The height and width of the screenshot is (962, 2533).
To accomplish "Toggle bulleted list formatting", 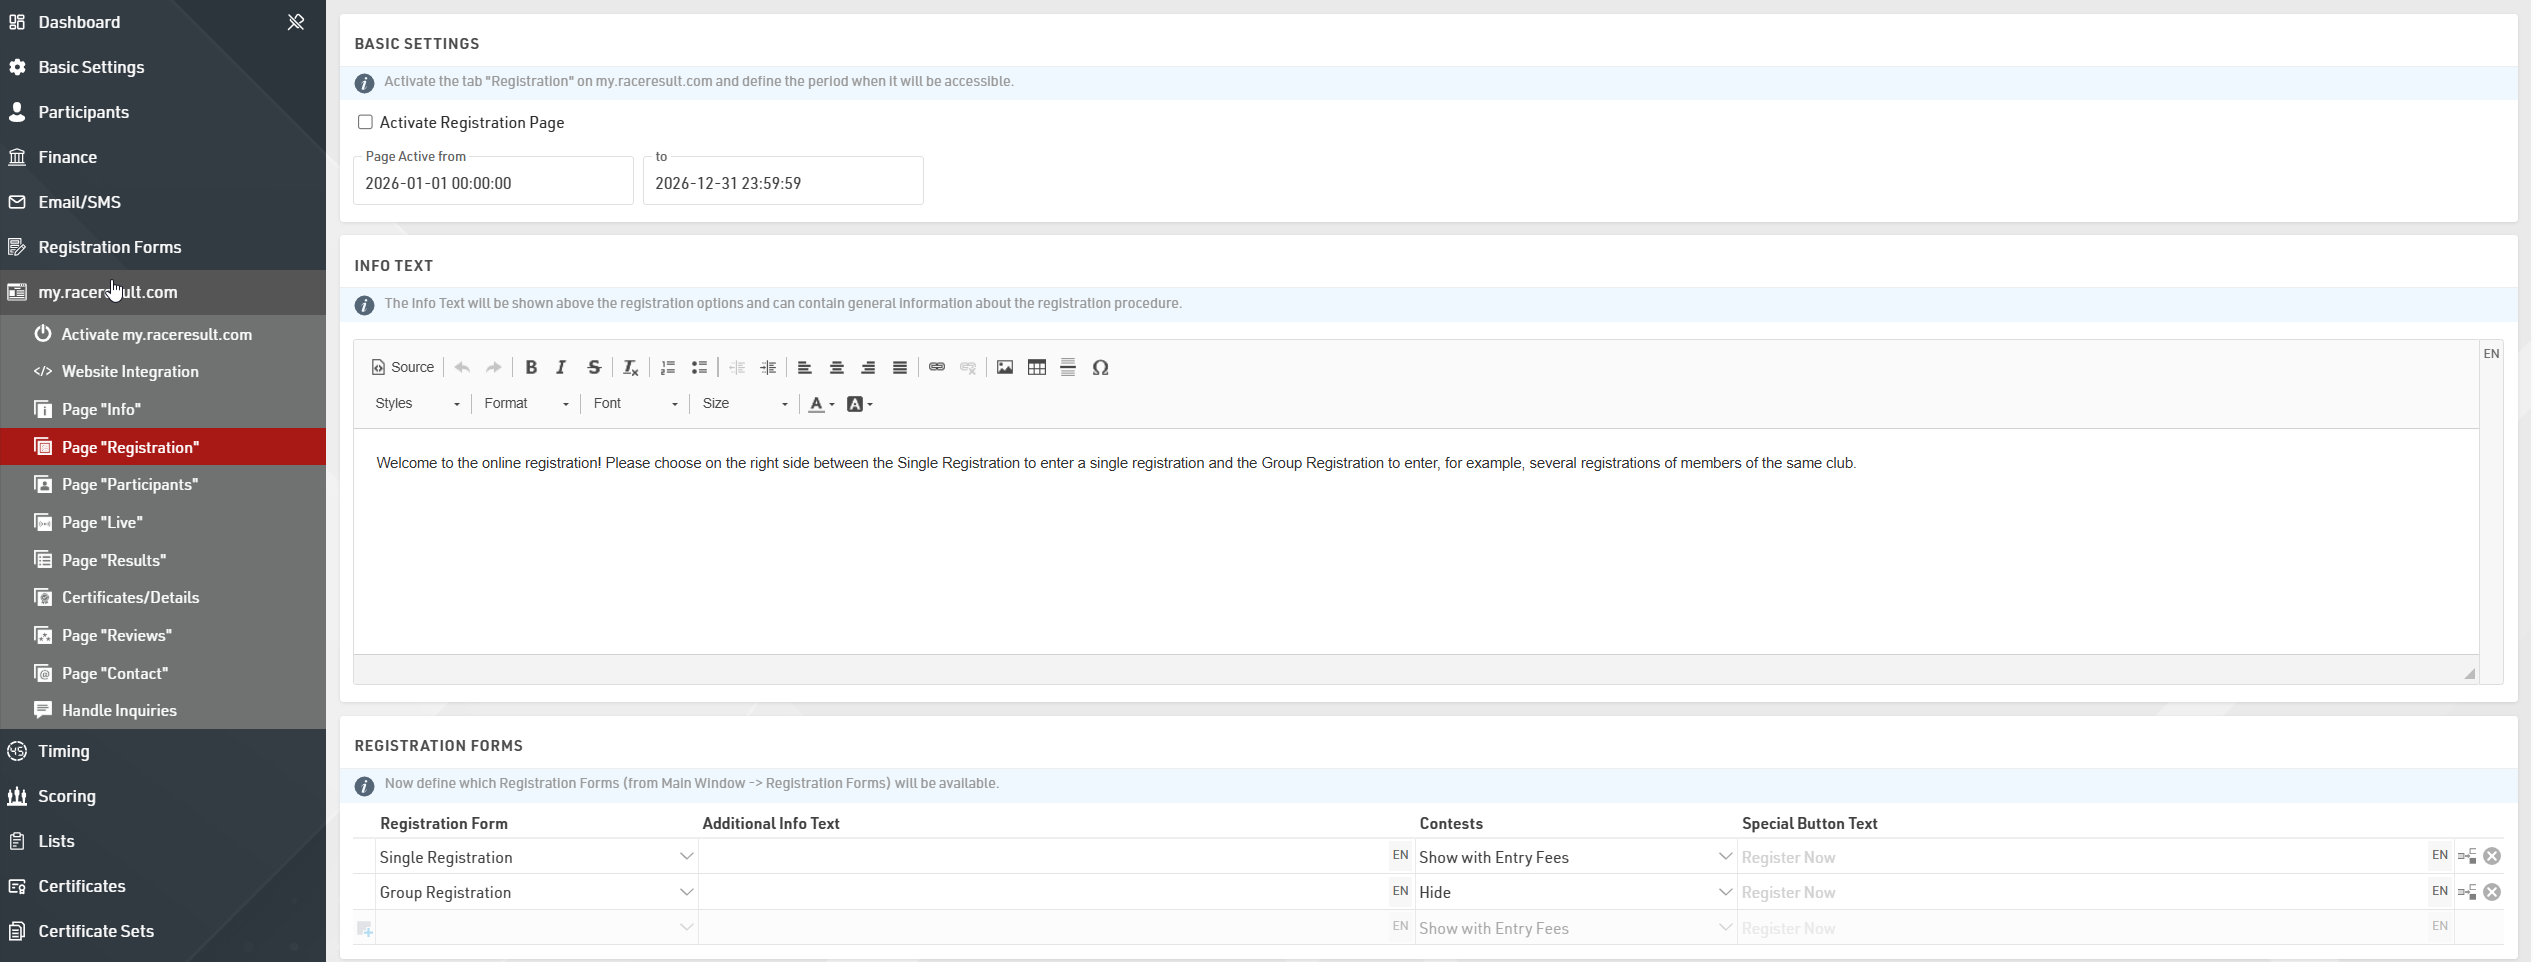I will click(x=699, y=367).
